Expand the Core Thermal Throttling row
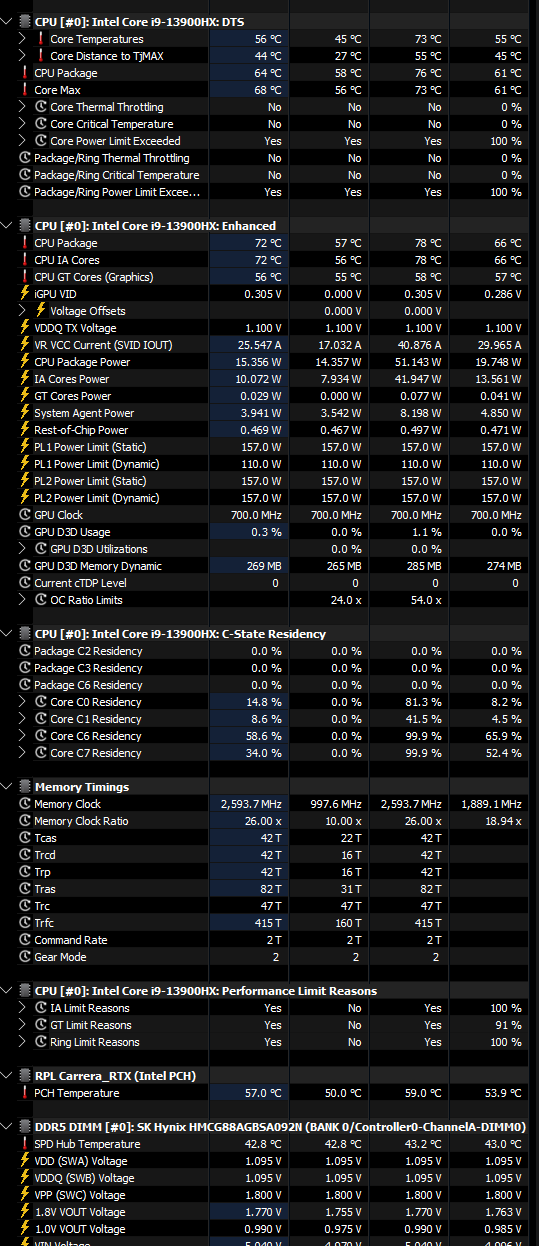 (24, 107)
